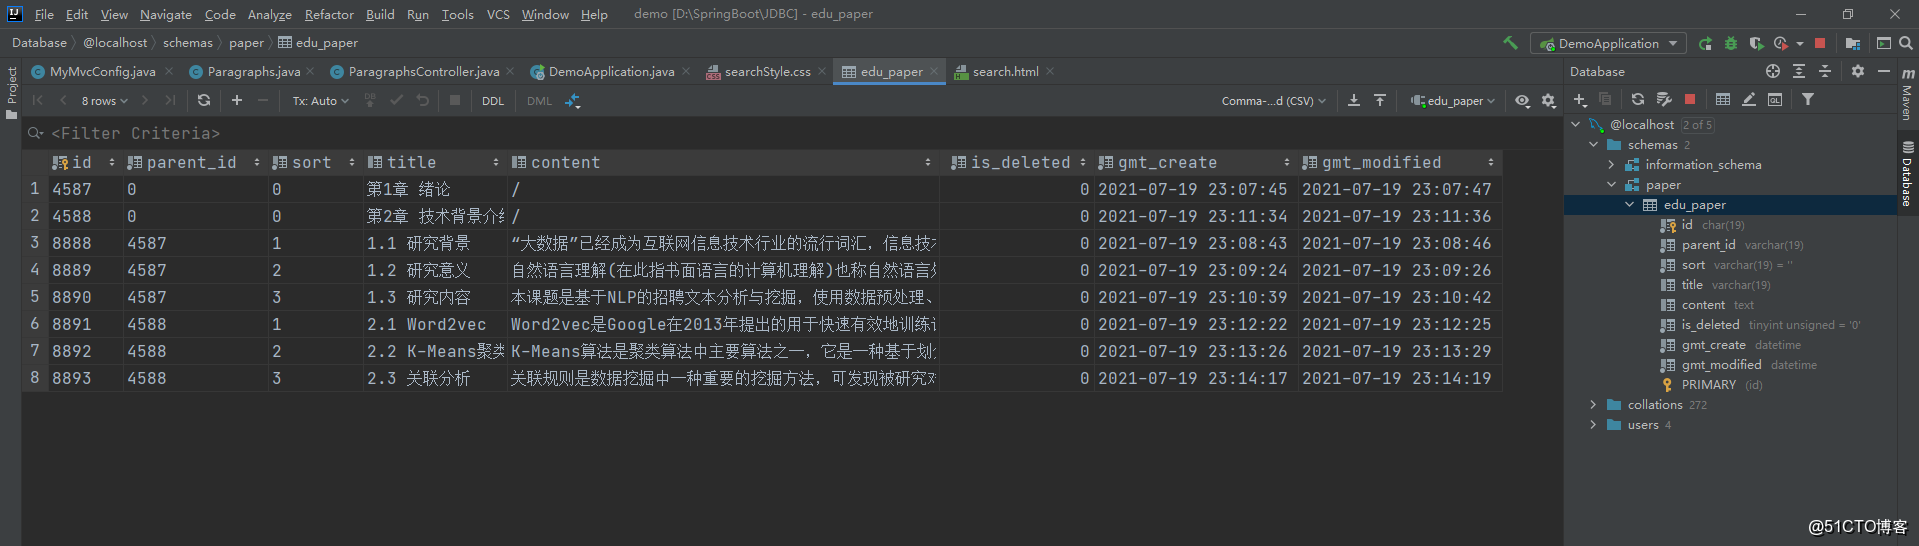Open the File menu
The image size is (1919, 546).
[x=44, y=14]
